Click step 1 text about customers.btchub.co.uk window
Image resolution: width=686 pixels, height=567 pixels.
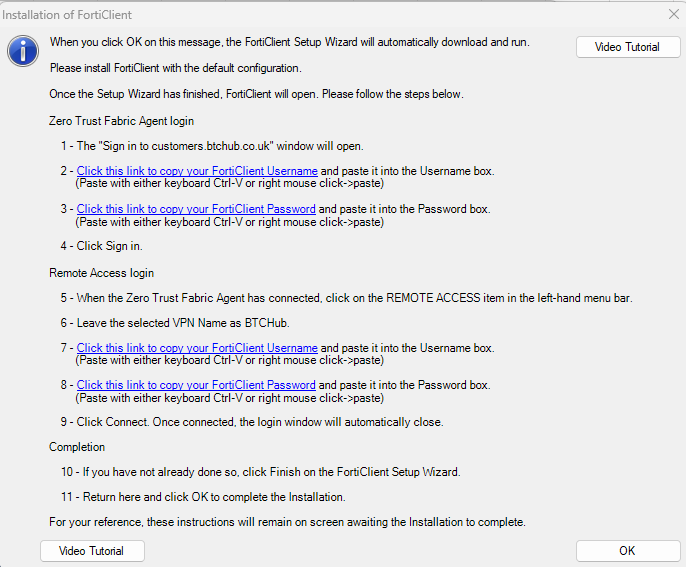click(x=212, y=146)
